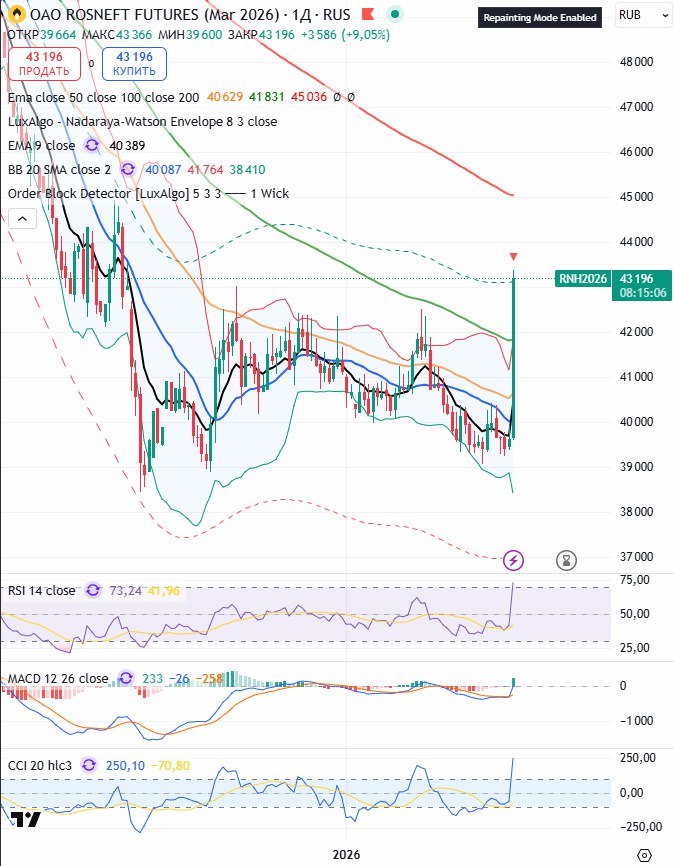674x866 pixels.
Task: Collapse the indicator legend with chevron button
Action: pyautogui.click(x=22, y=219)
